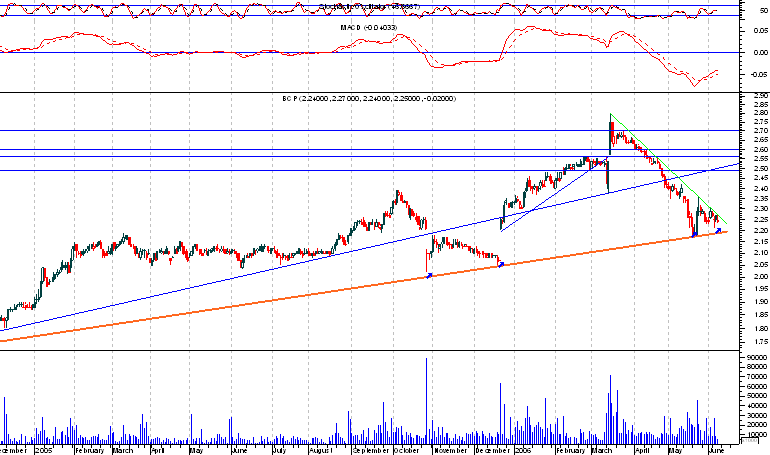Image resolution: width=770 pixels, height=455 pixels.
Task: Click the 50000 volume axis label
Action: pos(756,396)
